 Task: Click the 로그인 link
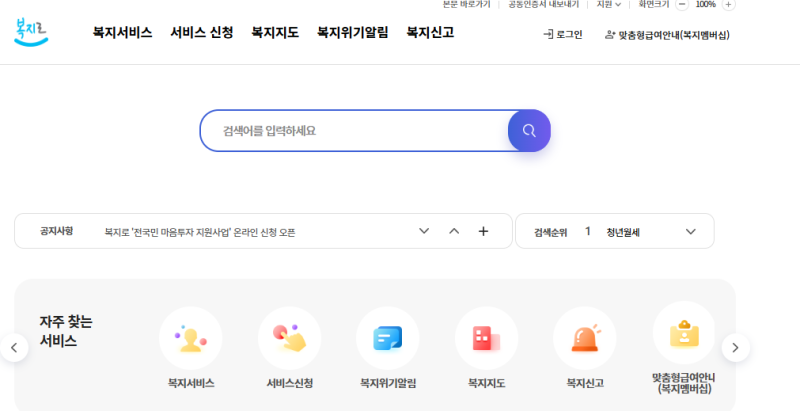[563, 35]
